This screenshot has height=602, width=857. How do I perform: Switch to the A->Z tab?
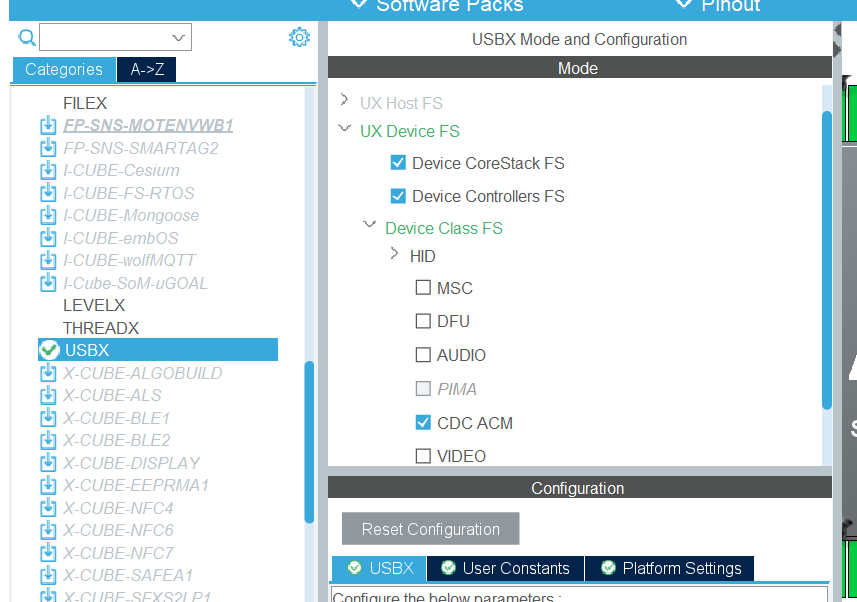(147, 69)
